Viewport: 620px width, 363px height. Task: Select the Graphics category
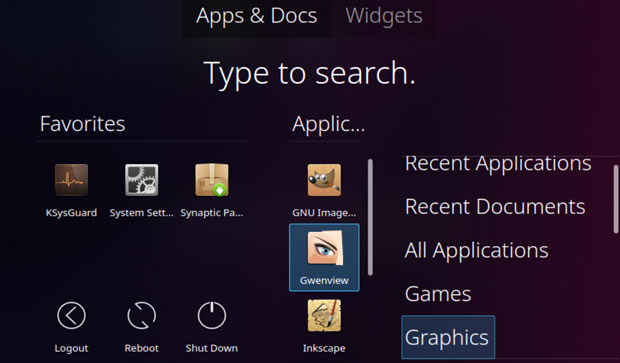tap(448, 337)
